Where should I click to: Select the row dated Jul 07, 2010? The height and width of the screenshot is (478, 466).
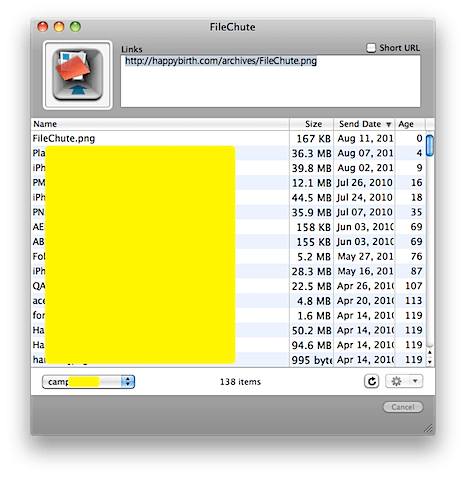[228, 212]
